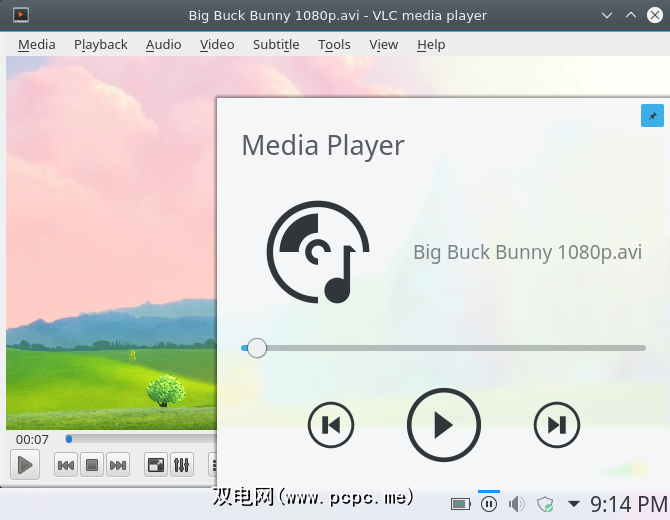670x520 pixels.
Task: Click the 9:14 PM clock
Action: coord(628,504)
